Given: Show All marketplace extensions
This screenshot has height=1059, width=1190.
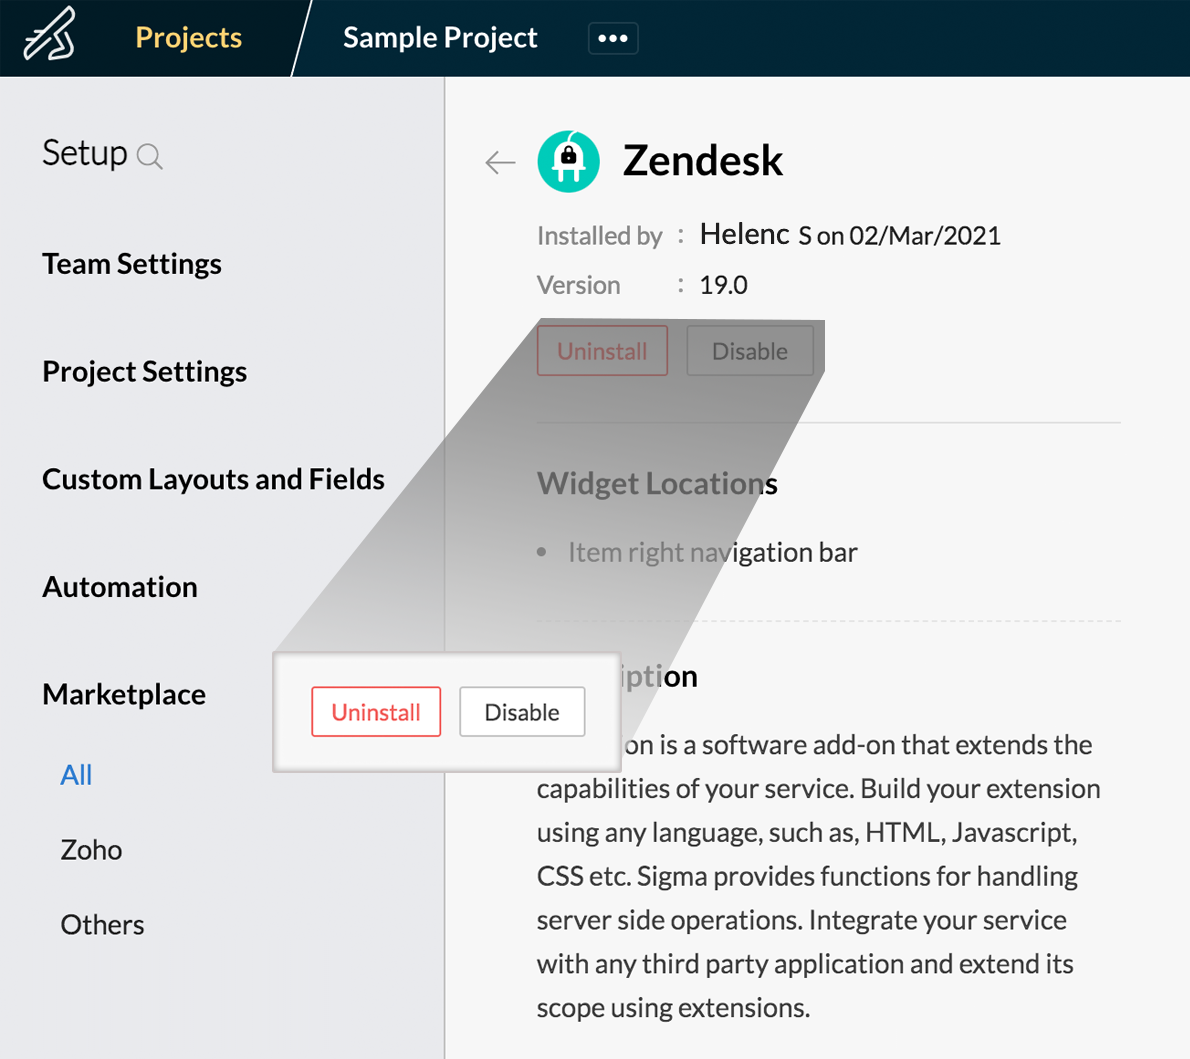Looking at the screenshot, I should tap(76, 775).
